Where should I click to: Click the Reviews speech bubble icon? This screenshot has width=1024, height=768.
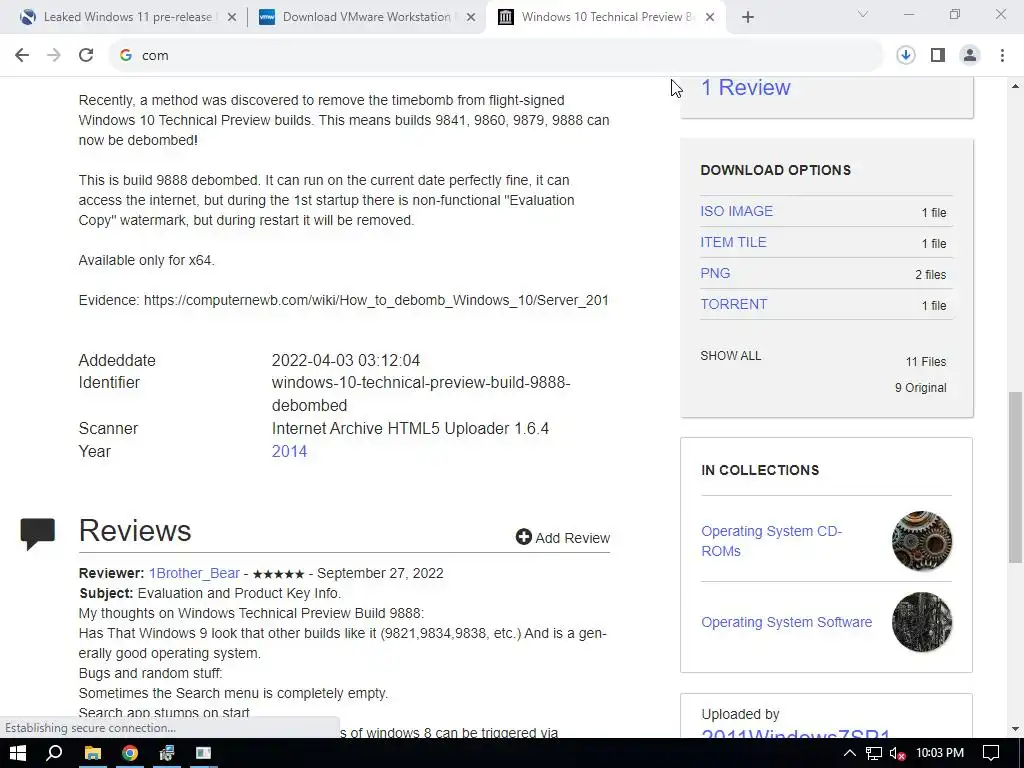pos(37,534)
